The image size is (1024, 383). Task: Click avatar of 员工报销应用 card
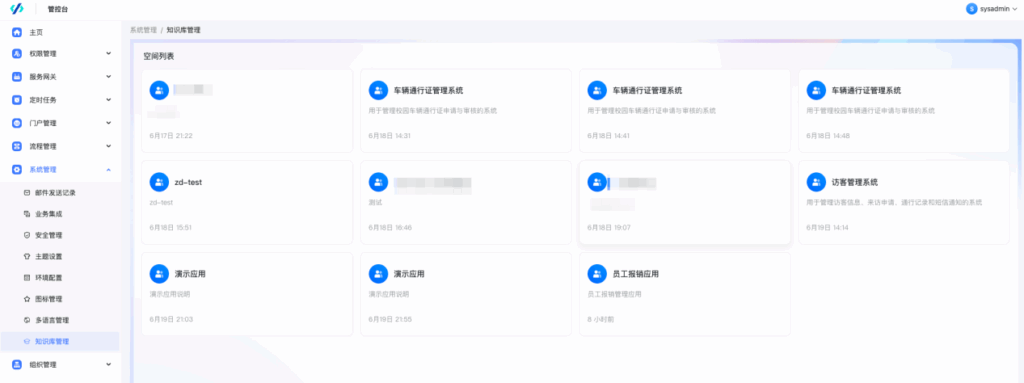point(598,274)
